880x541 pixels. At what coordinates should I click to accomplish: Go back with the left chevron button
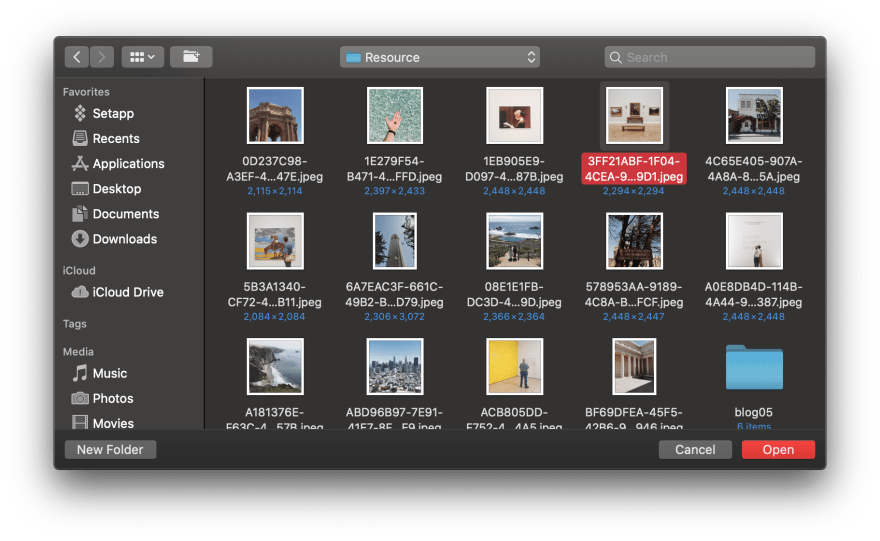coord(77,57)
